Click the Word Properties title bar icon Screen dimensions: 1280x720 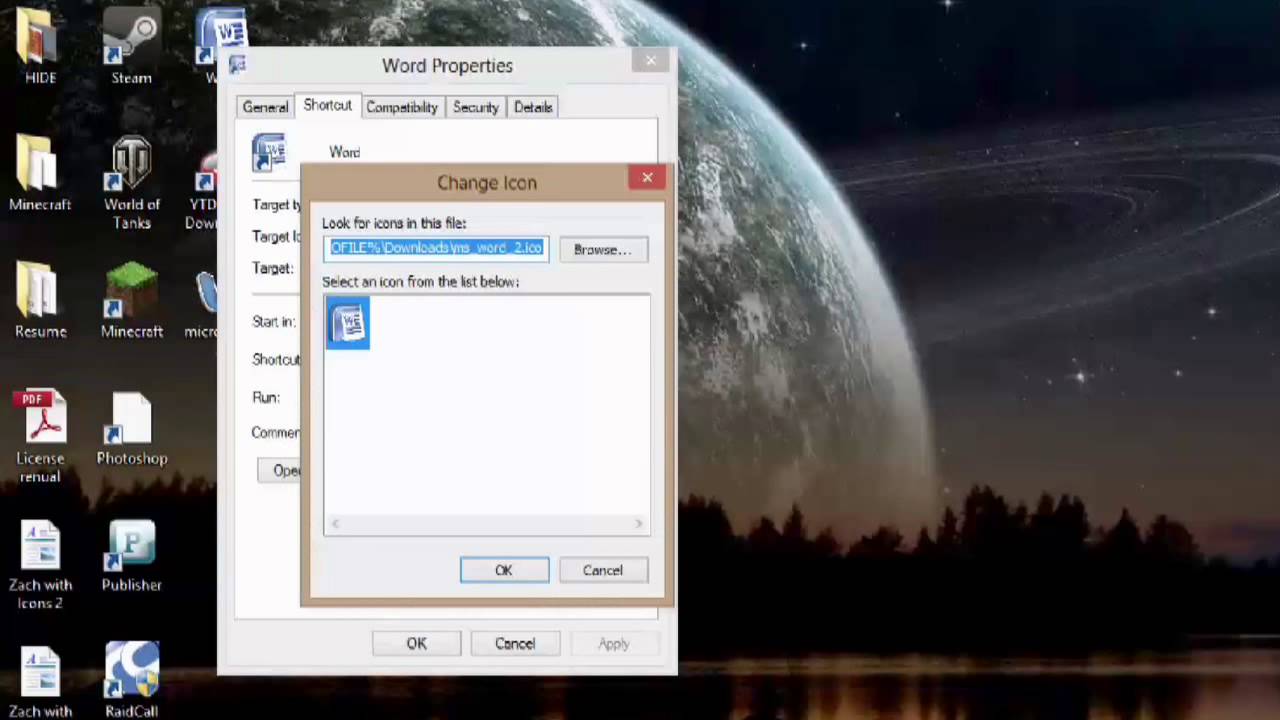pyautogui.click(x=237, y=65)
